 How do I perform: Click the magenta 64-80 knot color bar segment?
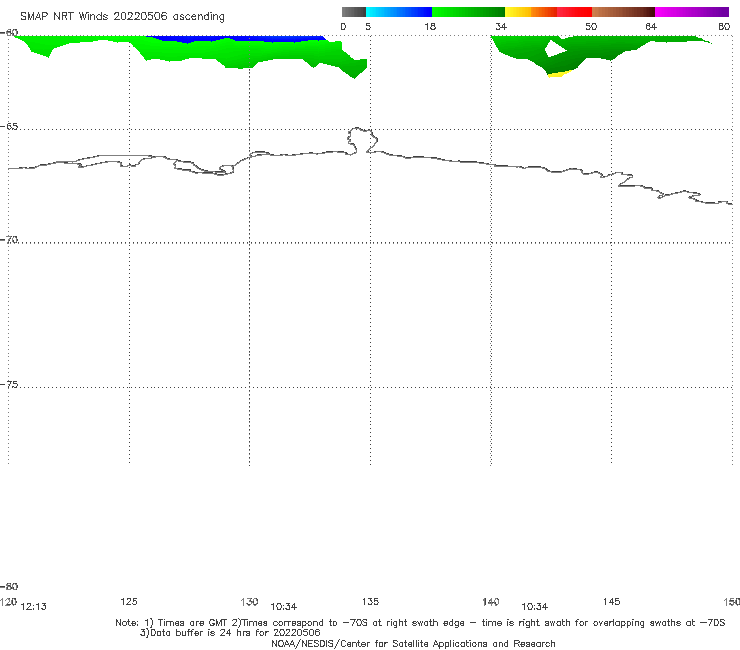692,12
